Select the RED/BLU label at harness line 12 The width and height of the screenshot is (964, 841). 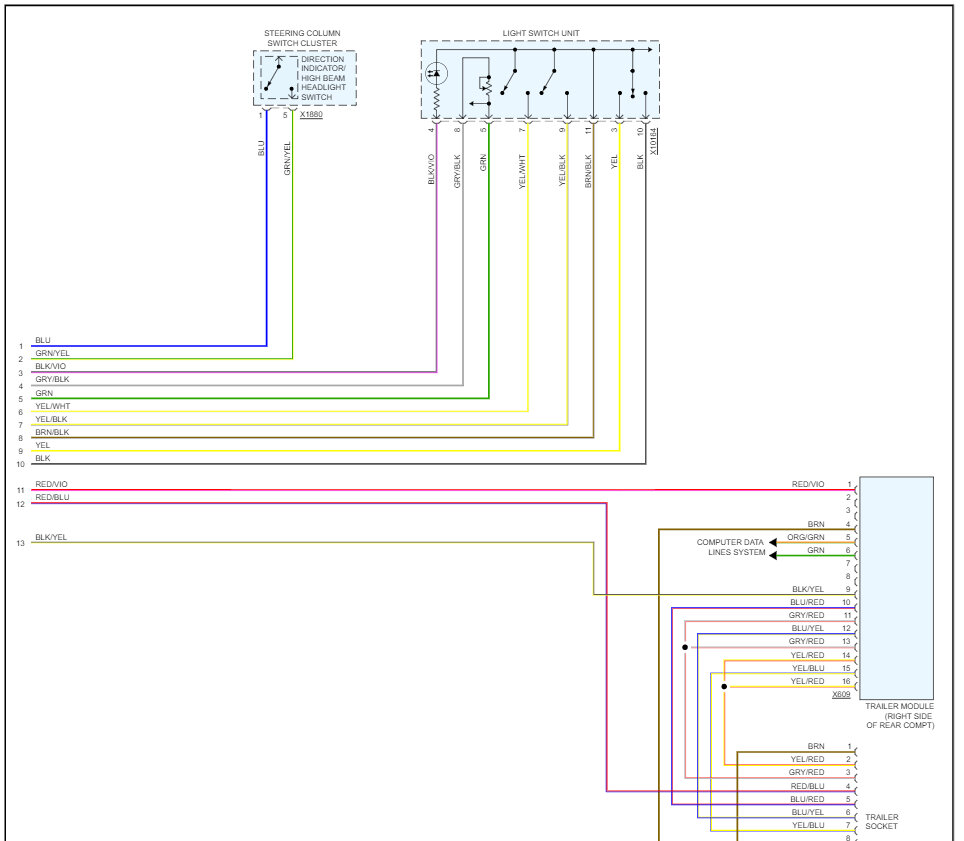(52, 497)
